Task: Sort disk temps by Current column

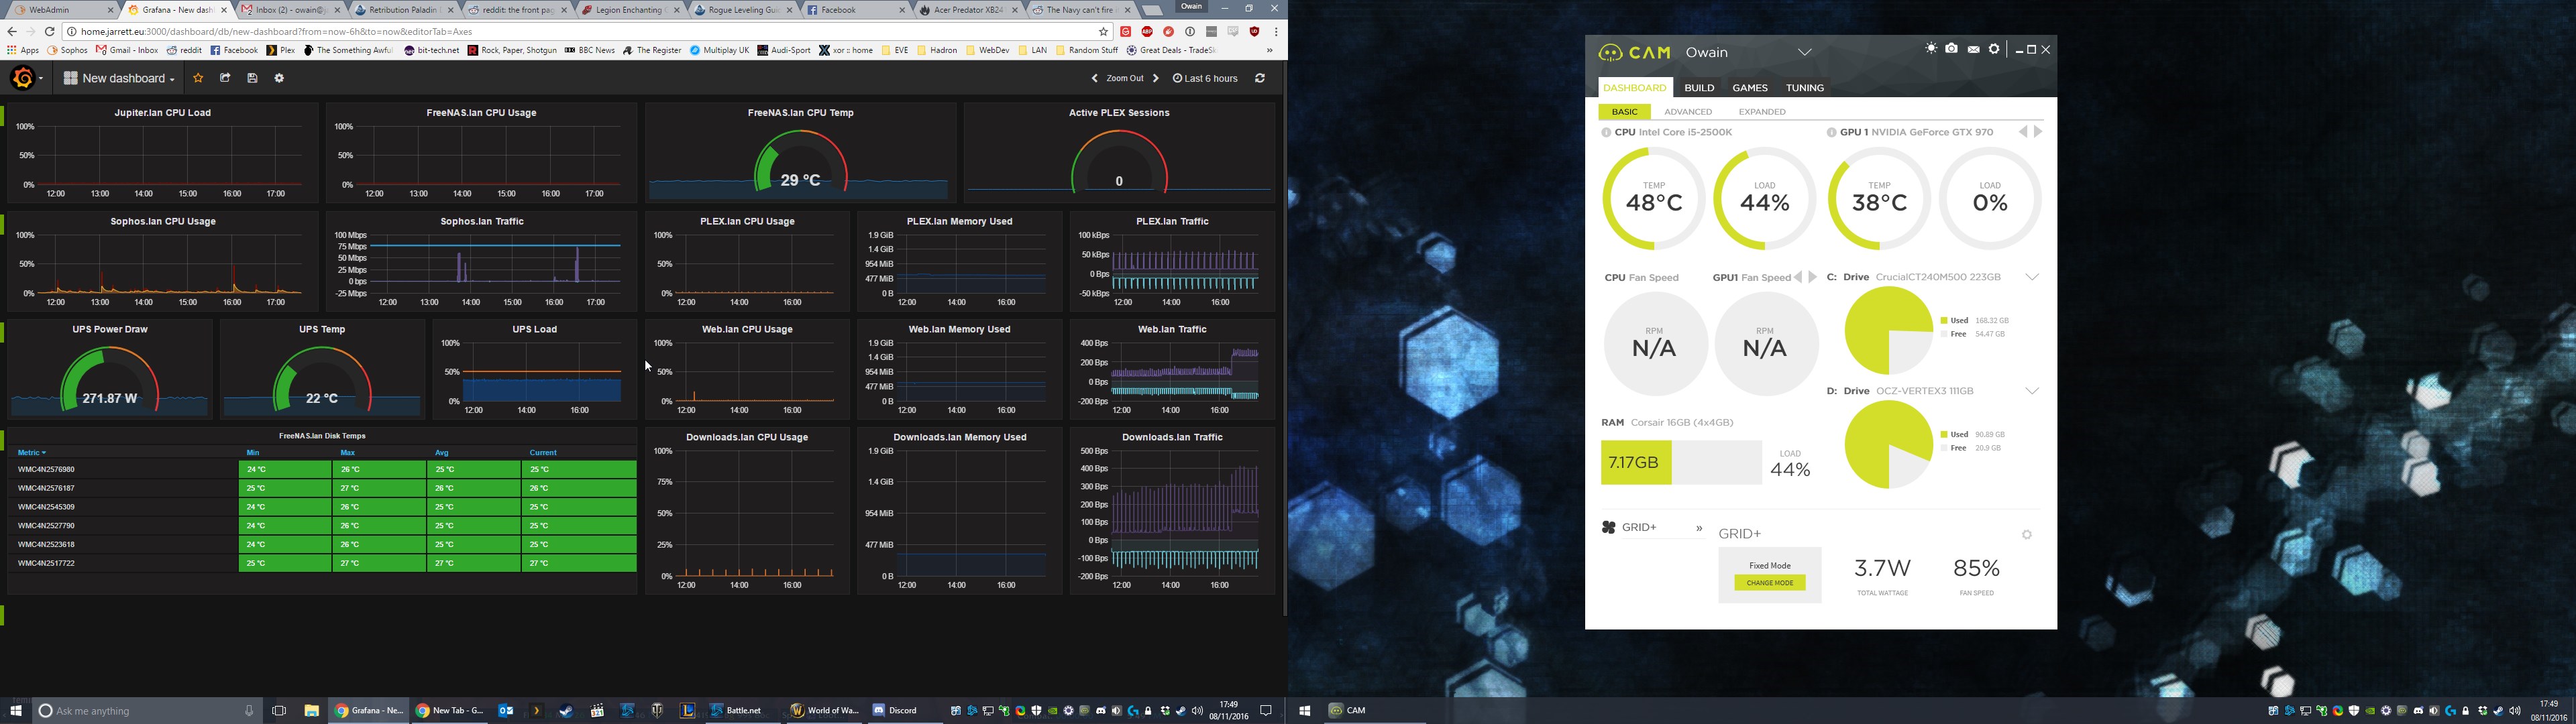Action: 543,453
